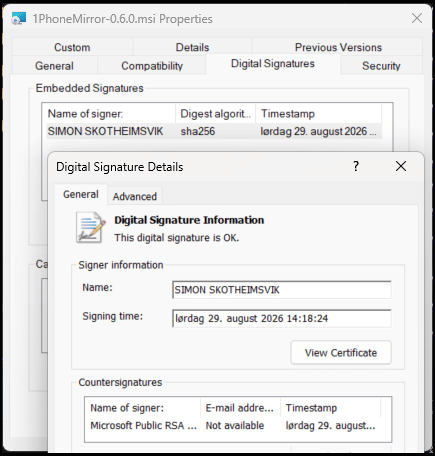Open the Security tab

pyautogui.click(x=381, y=66)
